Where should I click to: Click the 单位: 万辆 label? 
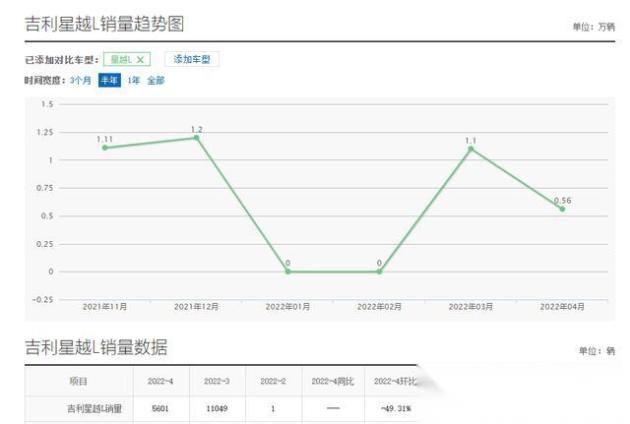[594, 27]
